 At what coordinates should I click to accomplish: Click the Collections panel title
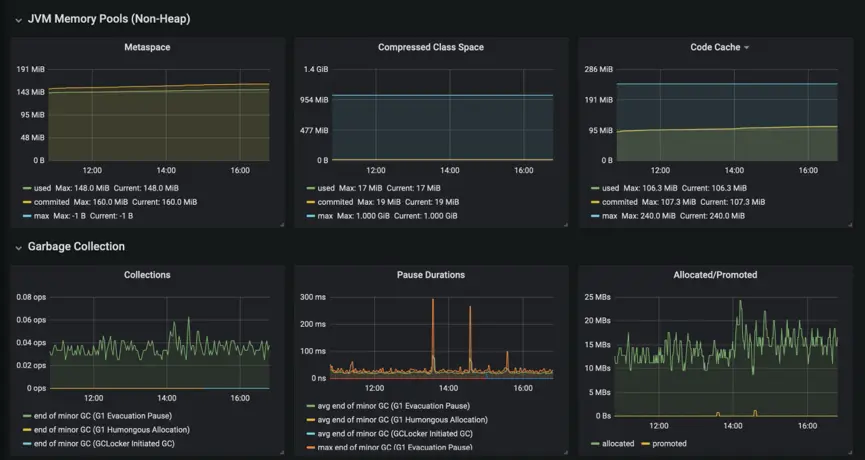(x=147, y=275)
